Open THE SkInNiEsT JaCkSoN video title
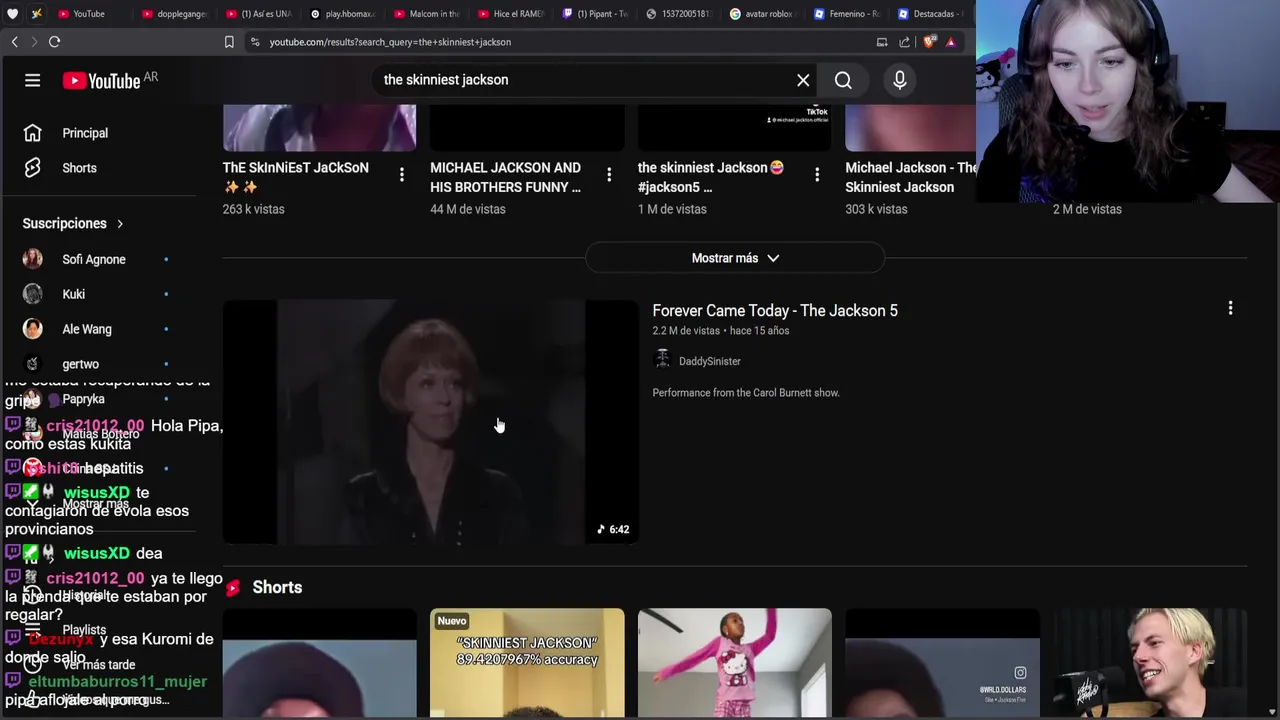 [296, 177]
